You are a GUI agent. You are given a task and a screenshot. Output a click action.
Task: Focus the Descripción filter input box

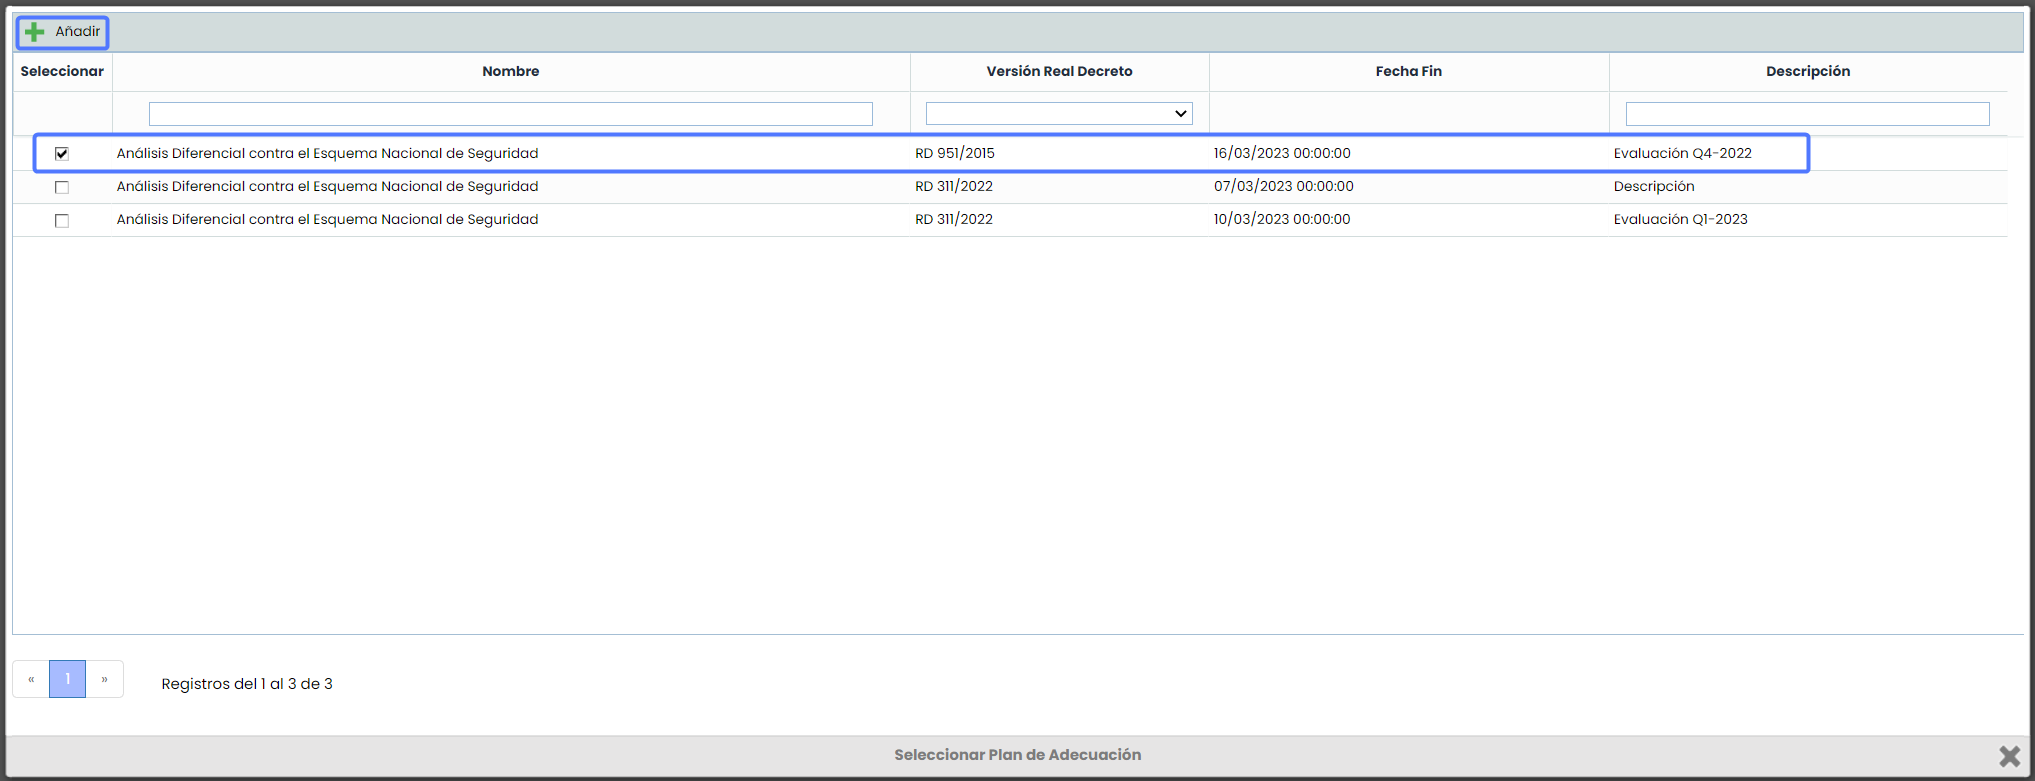1806,114
